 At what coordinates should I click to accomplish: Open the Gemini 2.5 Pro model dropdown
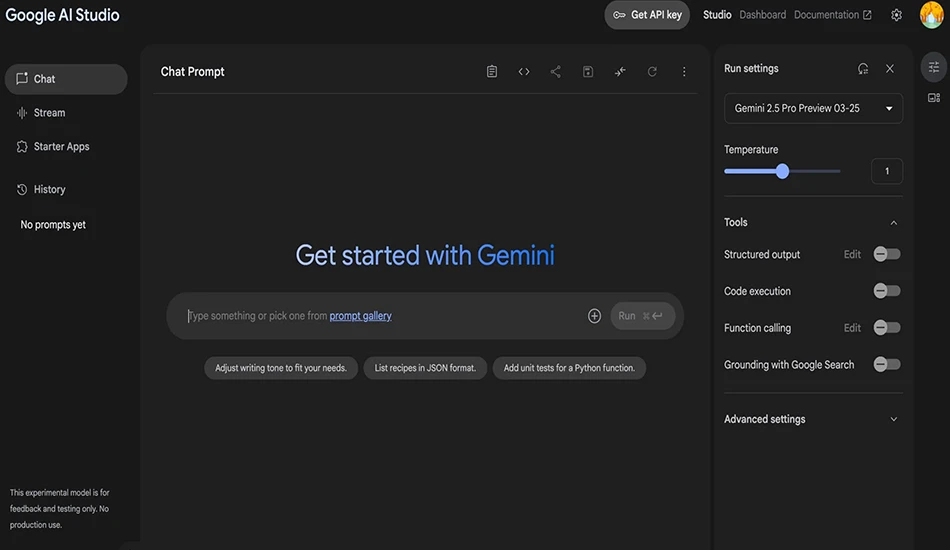pyautogui.click(x=813, y=108)
